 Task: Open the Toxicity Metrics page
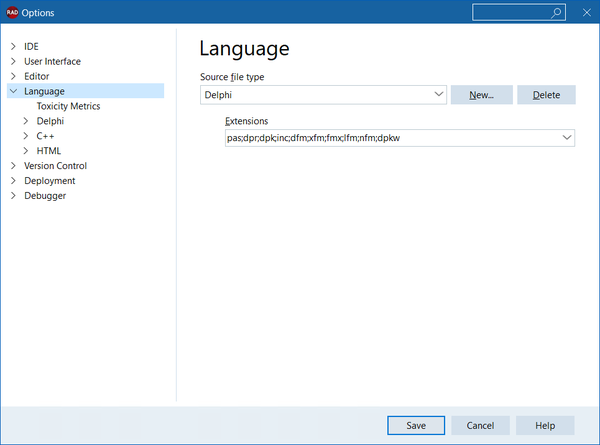68,106
